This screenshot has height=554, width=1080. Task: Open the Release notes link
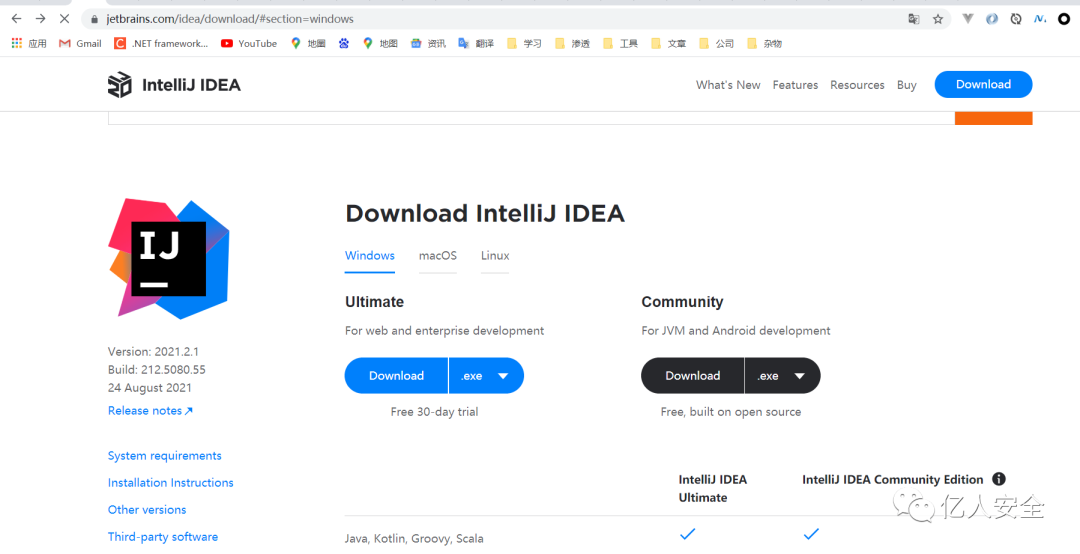click(150, 411)
